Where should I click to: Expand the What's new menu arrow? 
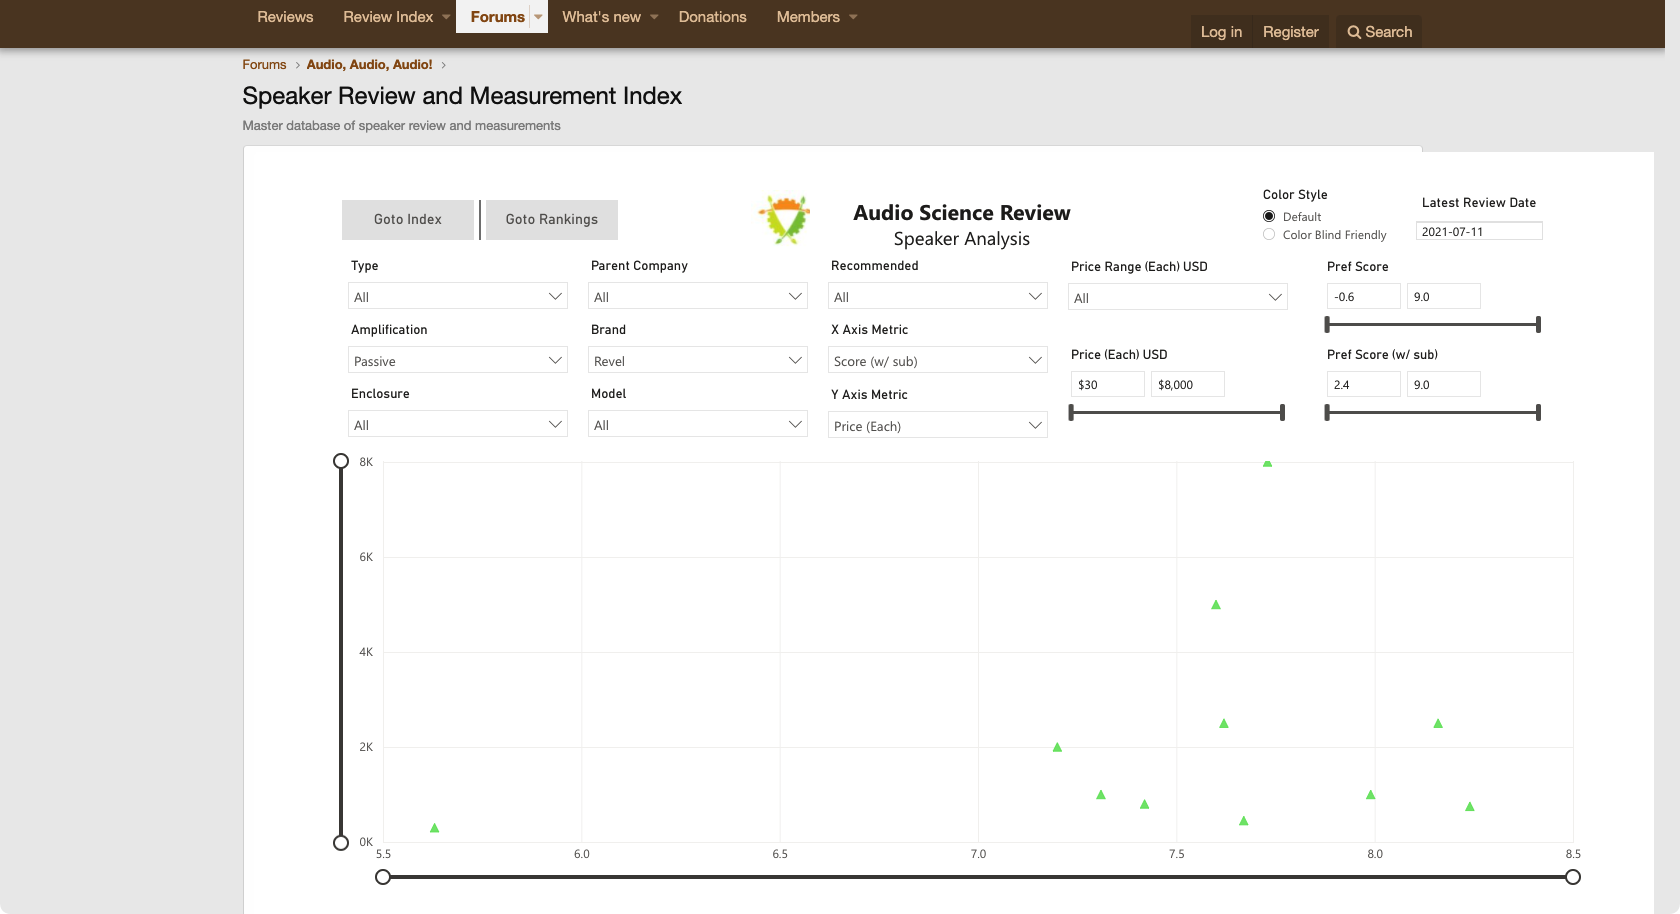[654, 17]
